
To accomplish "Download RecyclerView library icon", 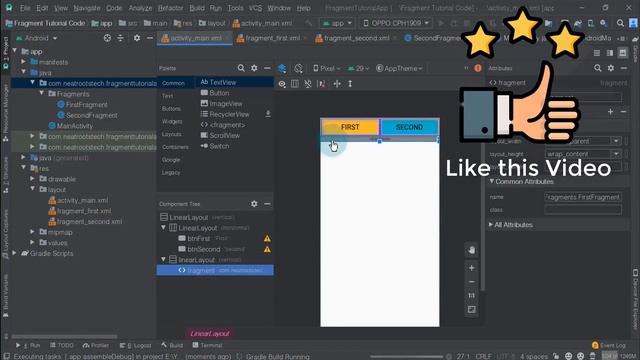I will coord(268,114).
